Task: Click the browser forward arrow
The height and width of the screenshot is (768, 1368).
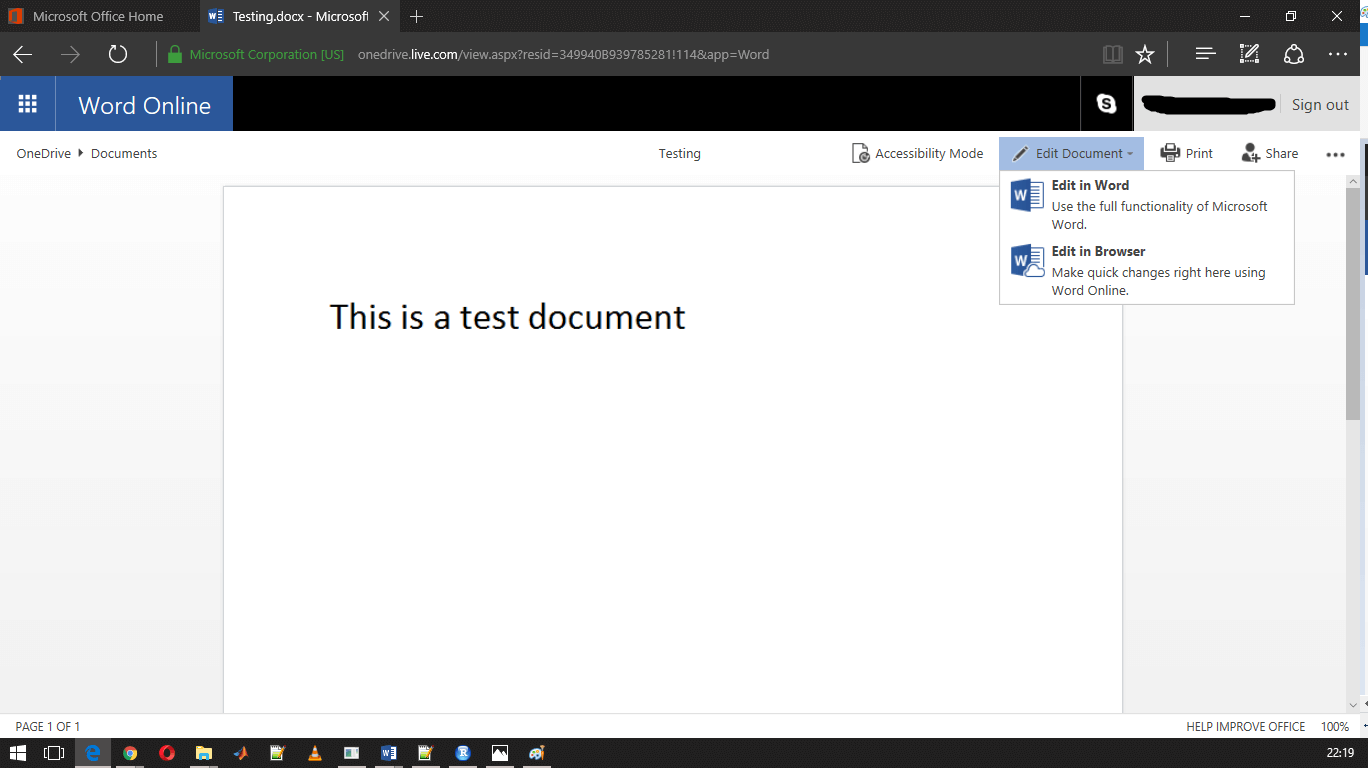Action: click(70, 54)
